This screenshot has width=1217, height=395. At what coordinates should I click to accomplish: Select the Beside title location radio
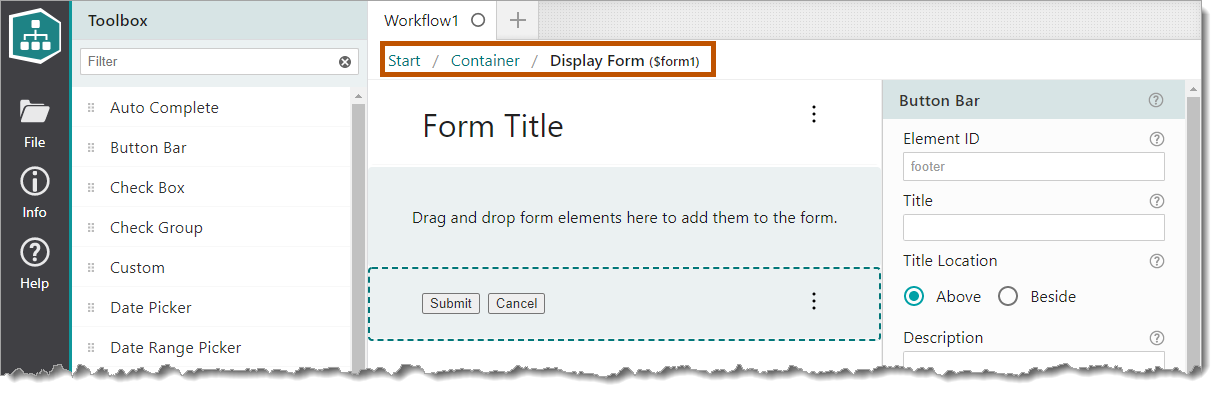tap(1008, 296)
